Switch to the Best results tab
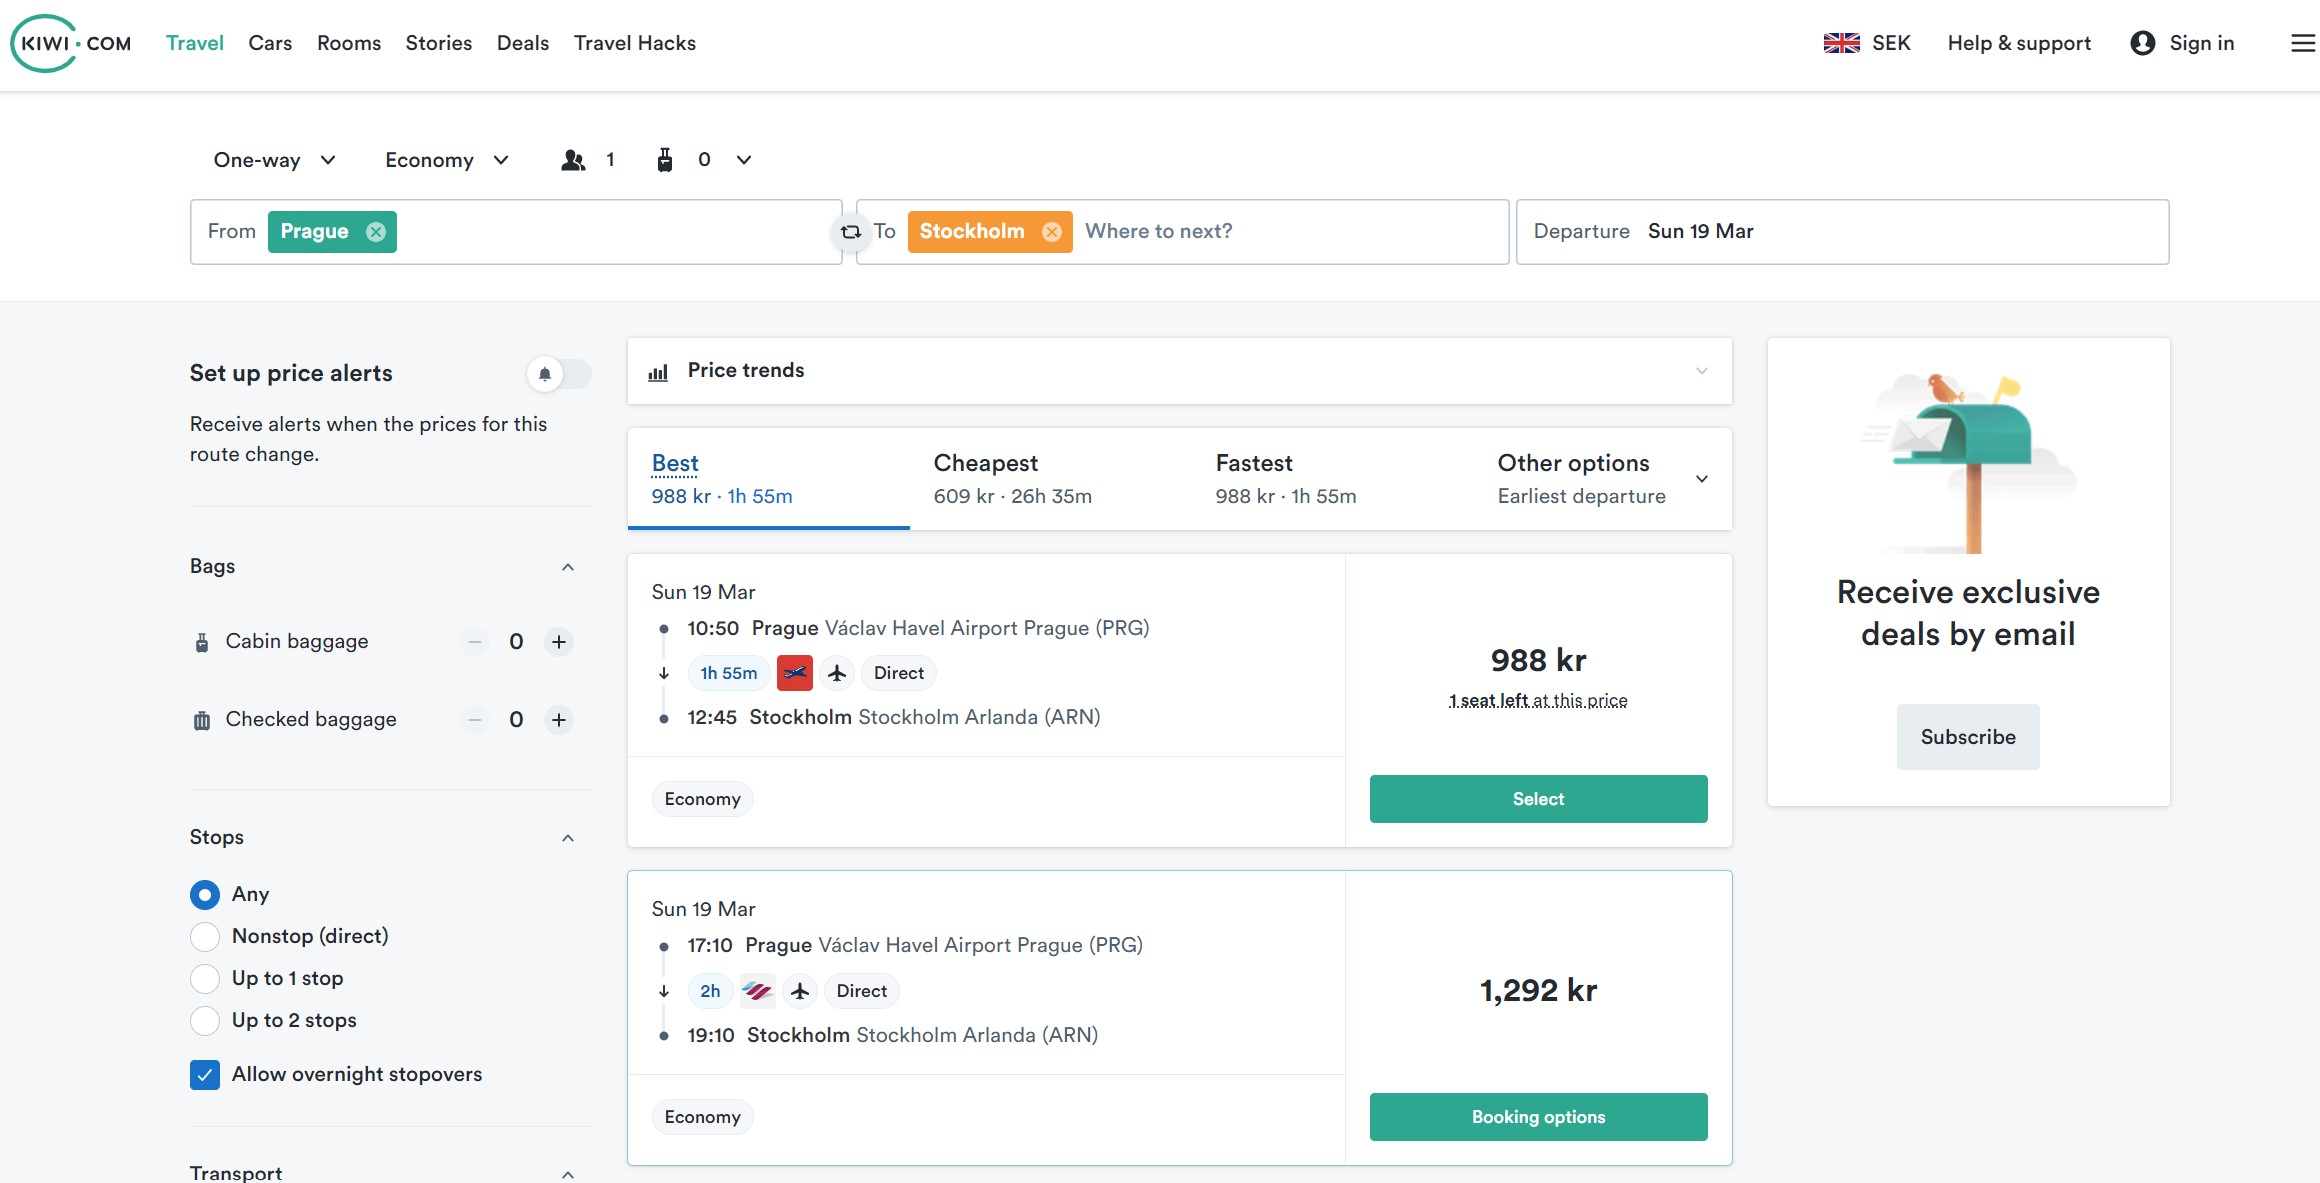The image size is (2320, 1183). coord(769,479)
